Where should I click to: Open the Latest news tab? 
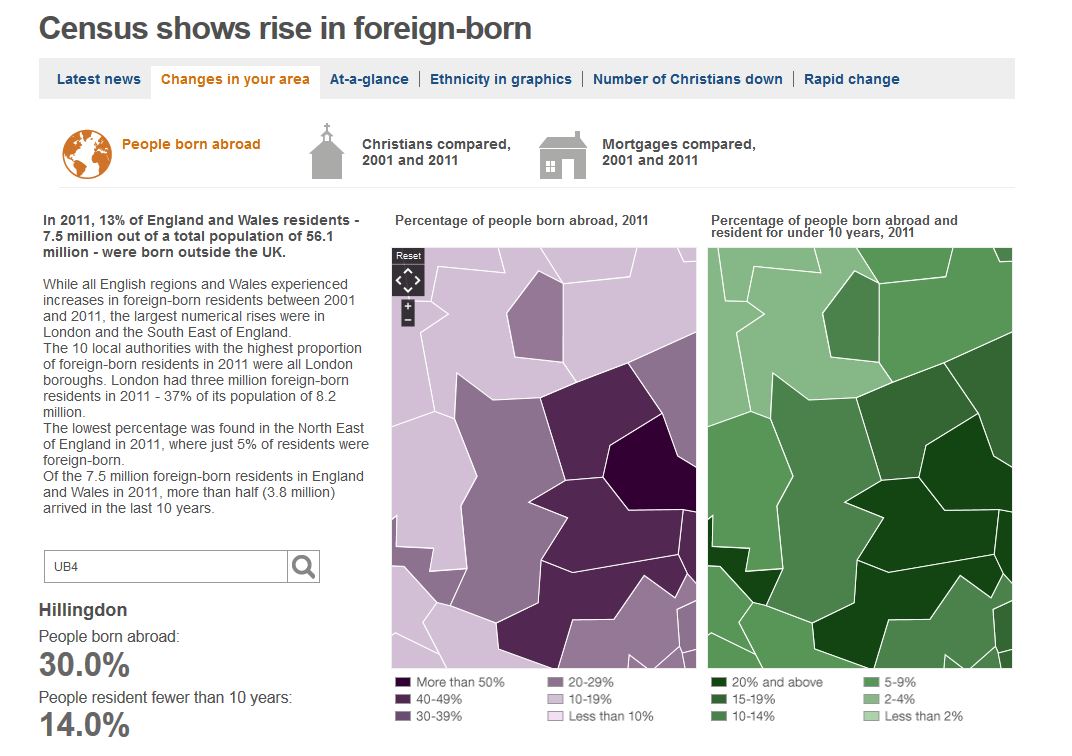click(98, 79)
